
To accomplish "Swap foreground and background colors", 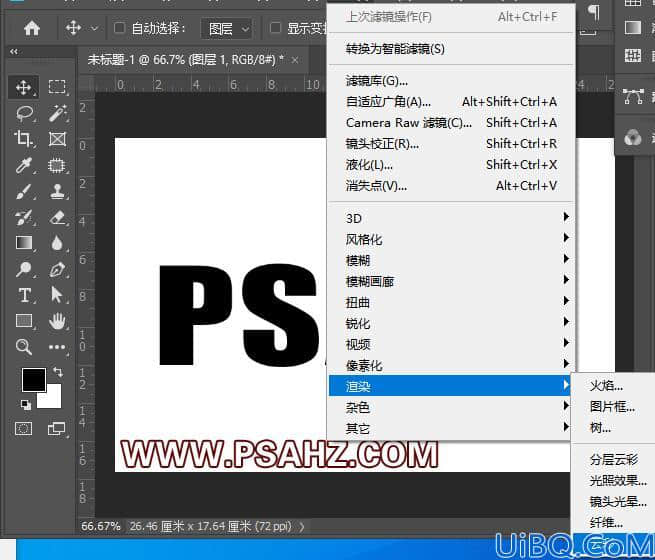I will click(58, 371).
